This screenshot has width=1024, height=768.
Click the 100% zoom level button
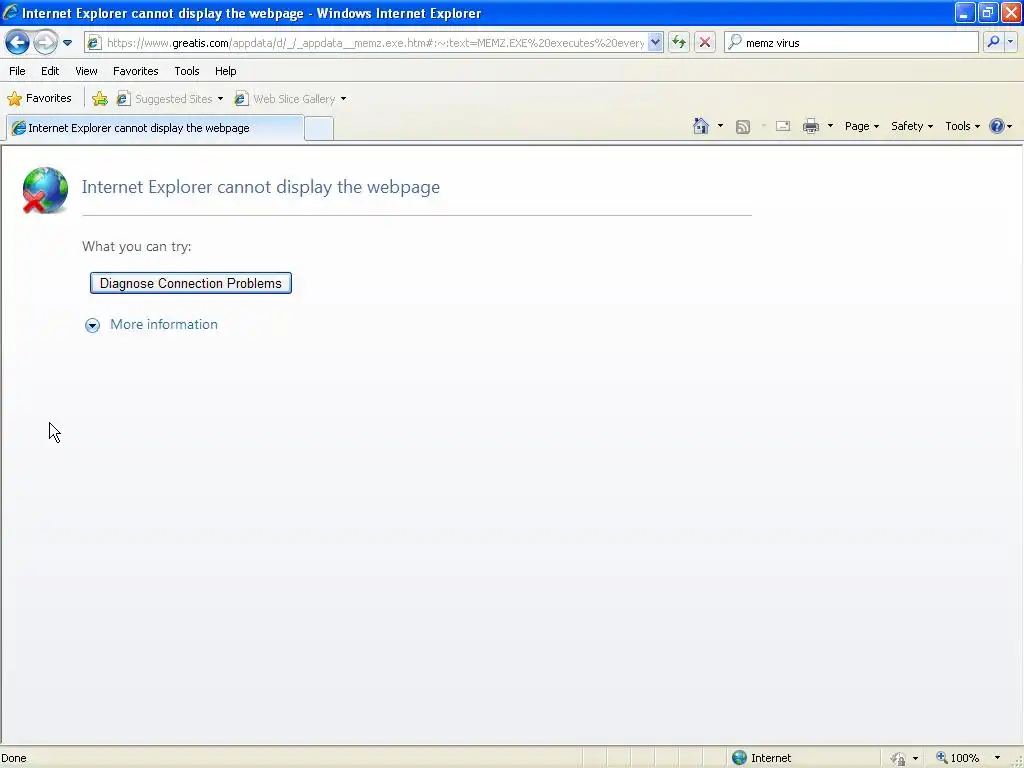click(957, 758)
